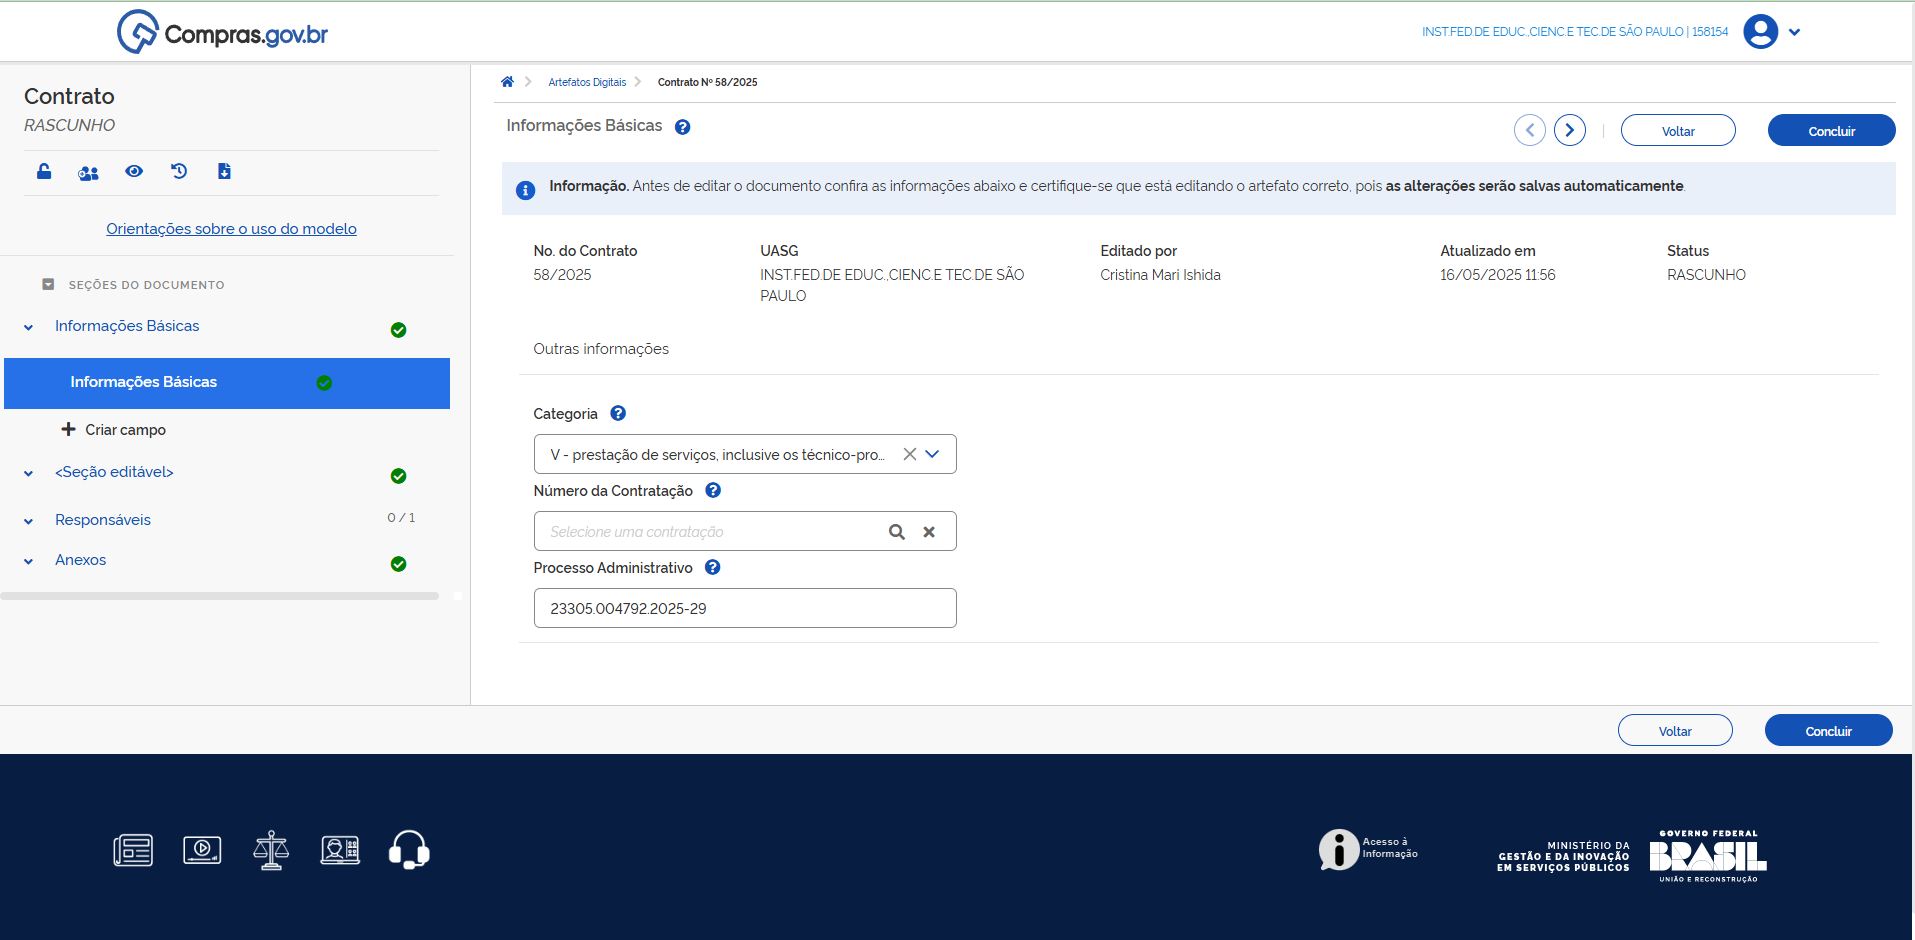Open the version history icon
The height and width of the screenshot is (940, 1915).
tap(179, 171)
